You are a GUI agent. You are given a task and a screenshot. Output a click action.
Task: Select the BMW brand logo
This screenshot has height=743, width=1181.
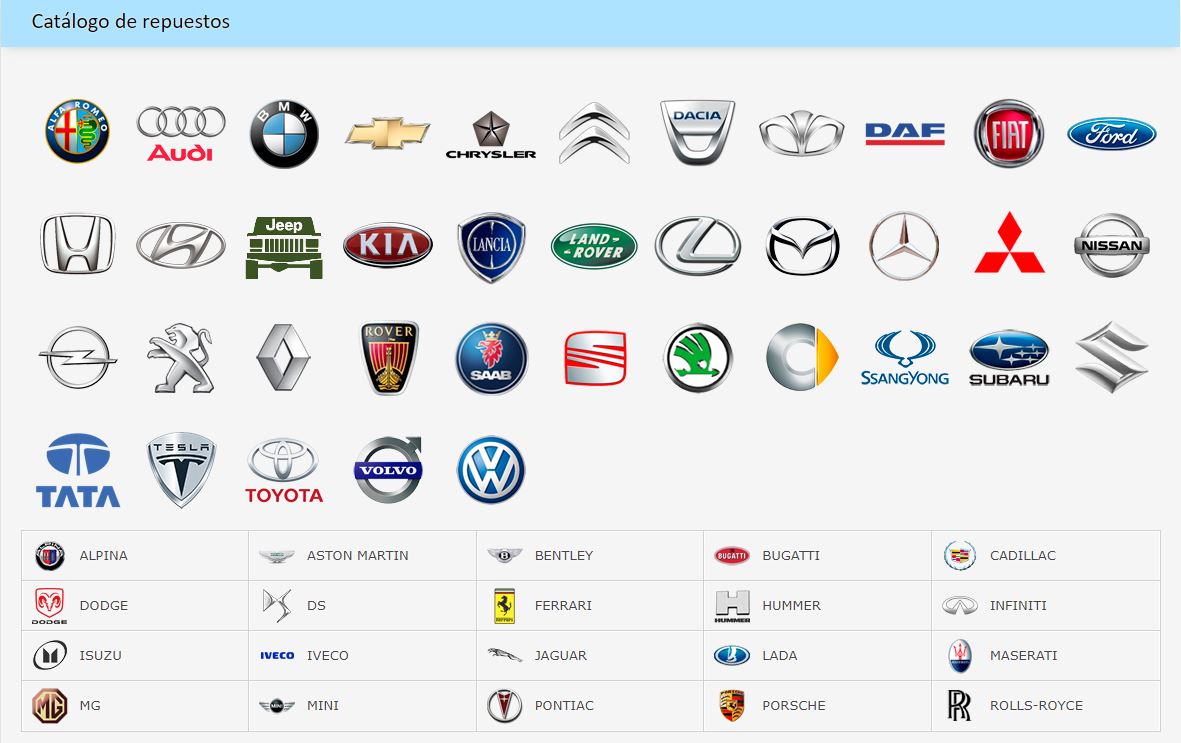pos(284,134)
